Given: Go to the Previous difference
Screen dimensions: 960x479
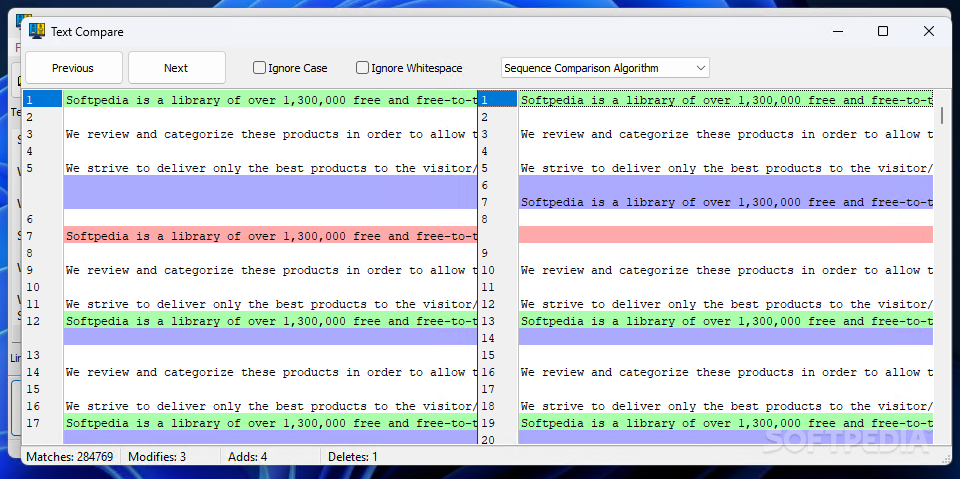Looking at the screenshot, I should pyautogui.click(x=73, y=68).
